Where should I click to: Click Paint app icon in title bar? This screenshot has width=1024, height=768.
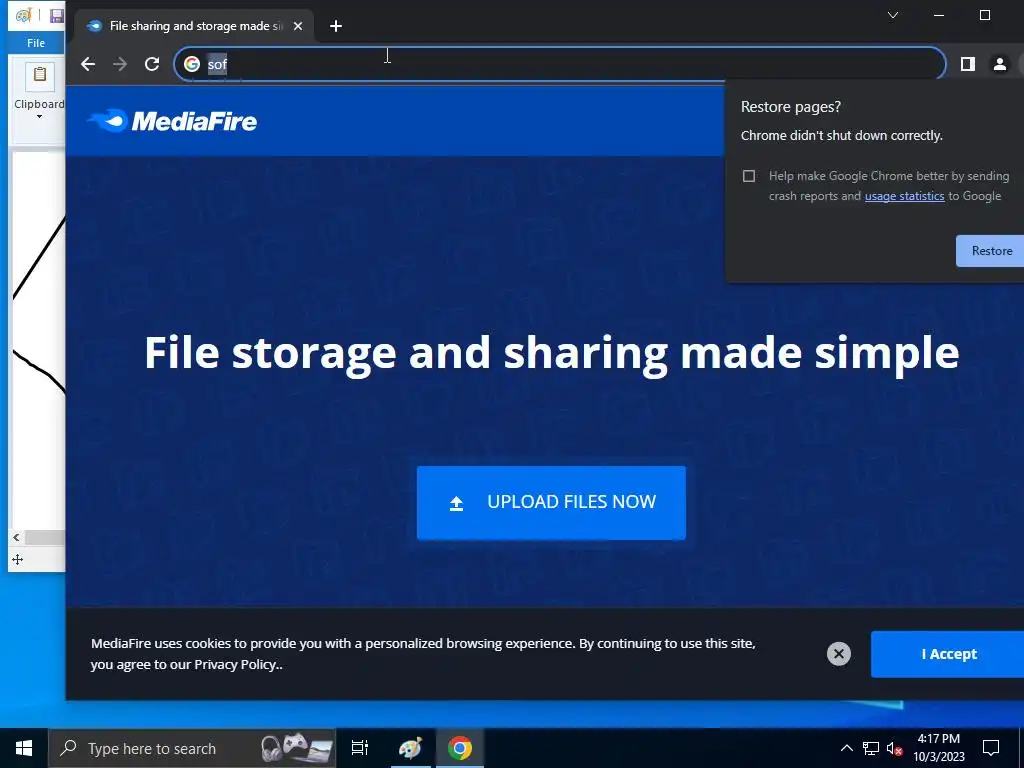[24, 15]
